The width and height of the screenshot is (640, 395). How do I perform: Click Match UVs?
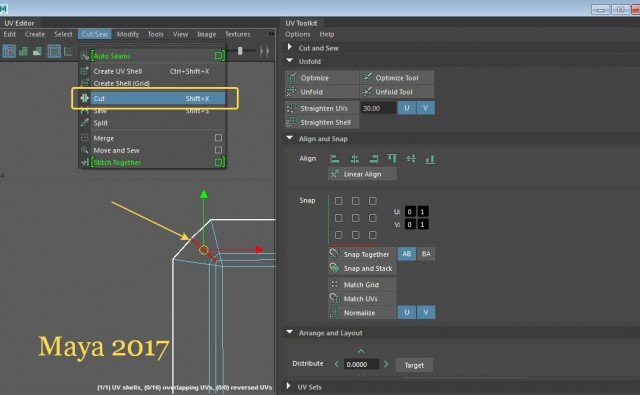(x=362, y=298)
